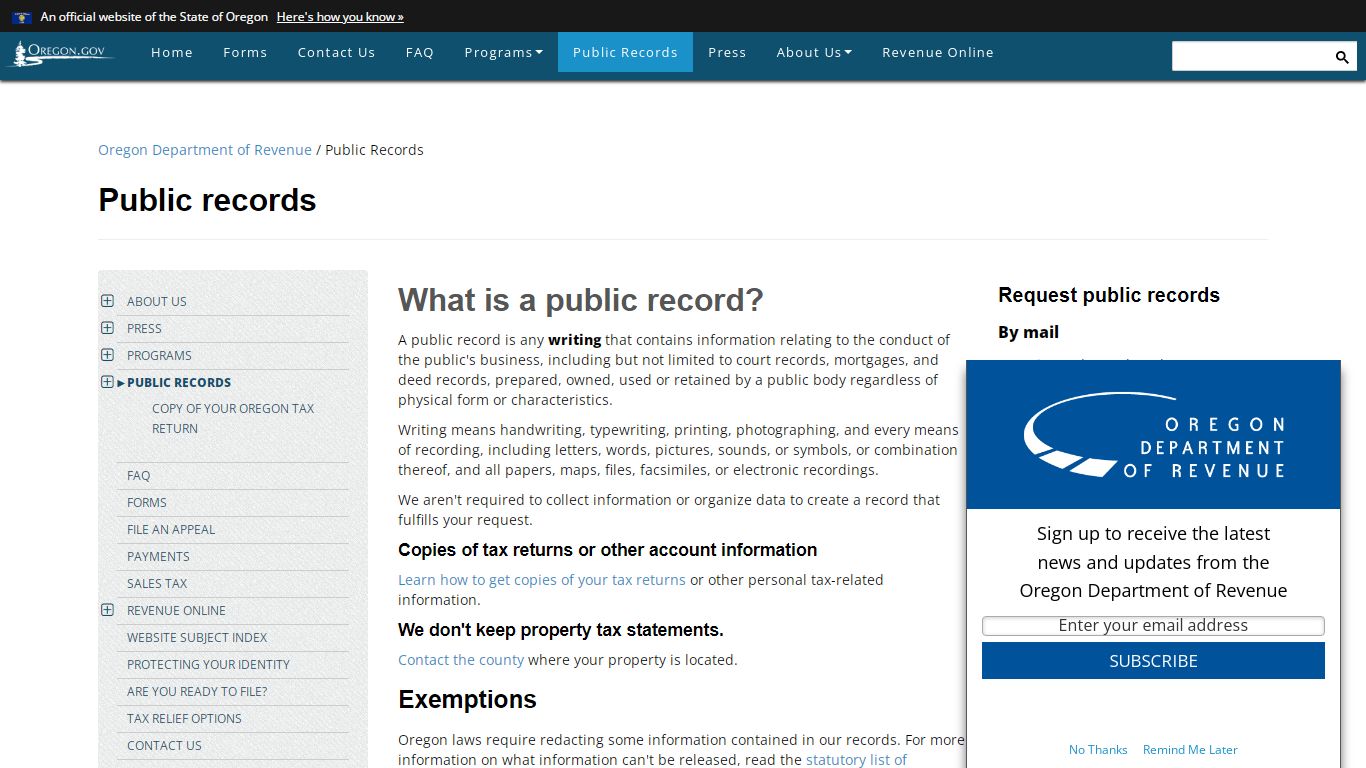Open Tax Relief Options sidebar item
The width and height of the screenshot is (1366, 768).
point(184,719)
